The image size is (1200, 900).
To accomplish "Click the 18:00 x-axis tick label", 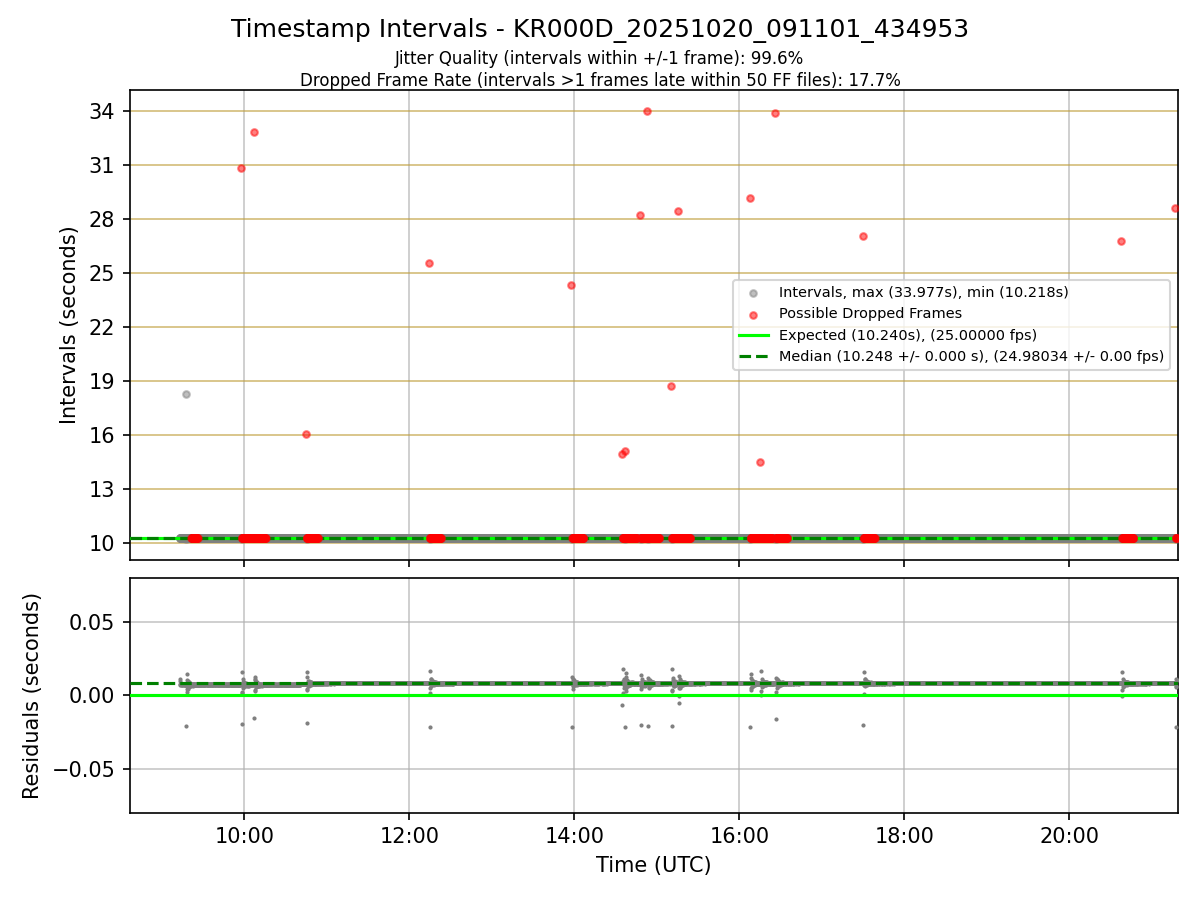I will tap(904, 835).
